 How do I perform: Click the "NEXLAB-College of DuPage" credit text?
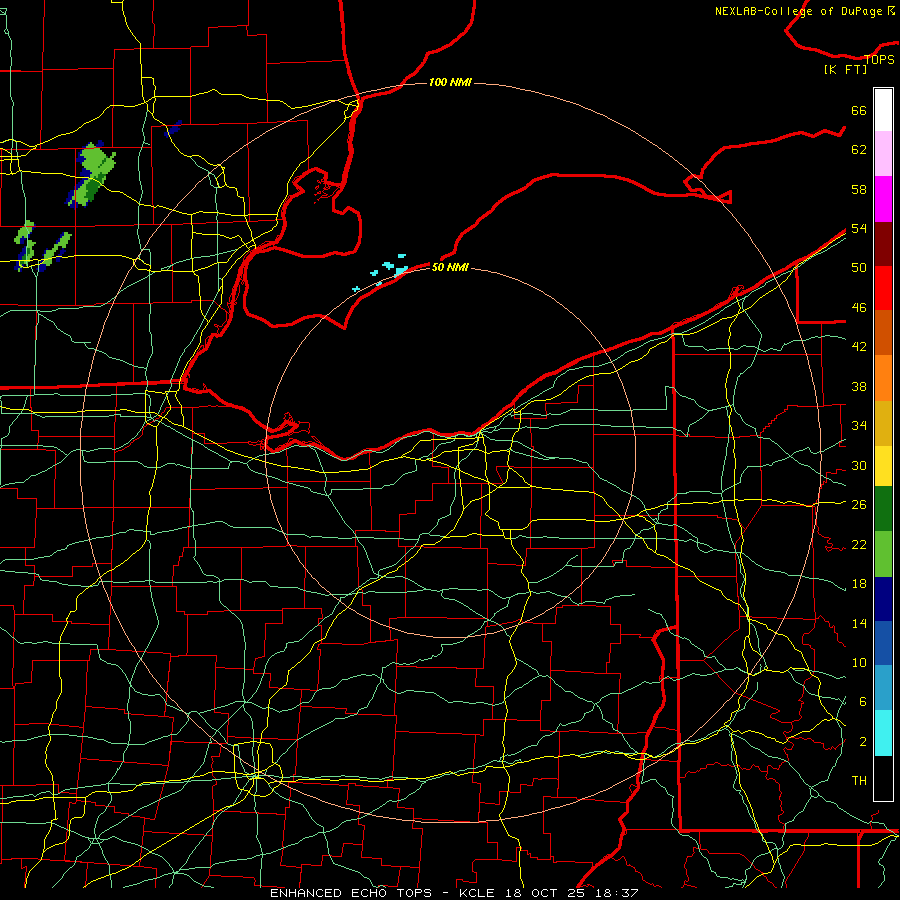coord(800,11)
